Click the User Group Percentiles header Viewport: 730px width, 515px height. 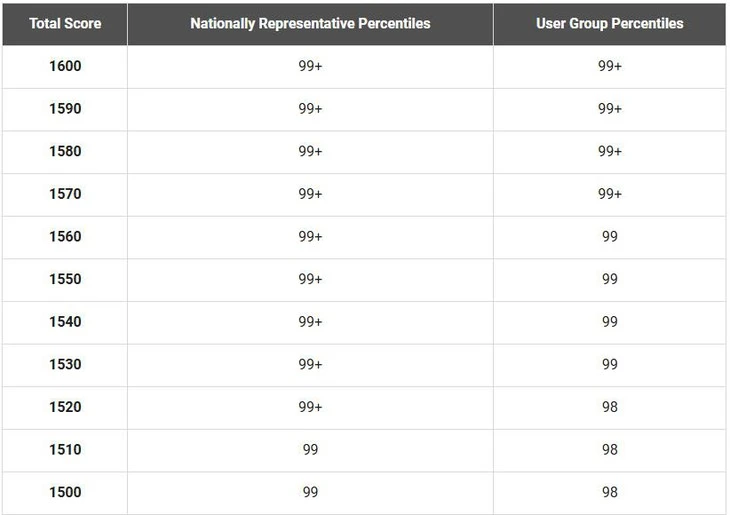tap(609, 23)
